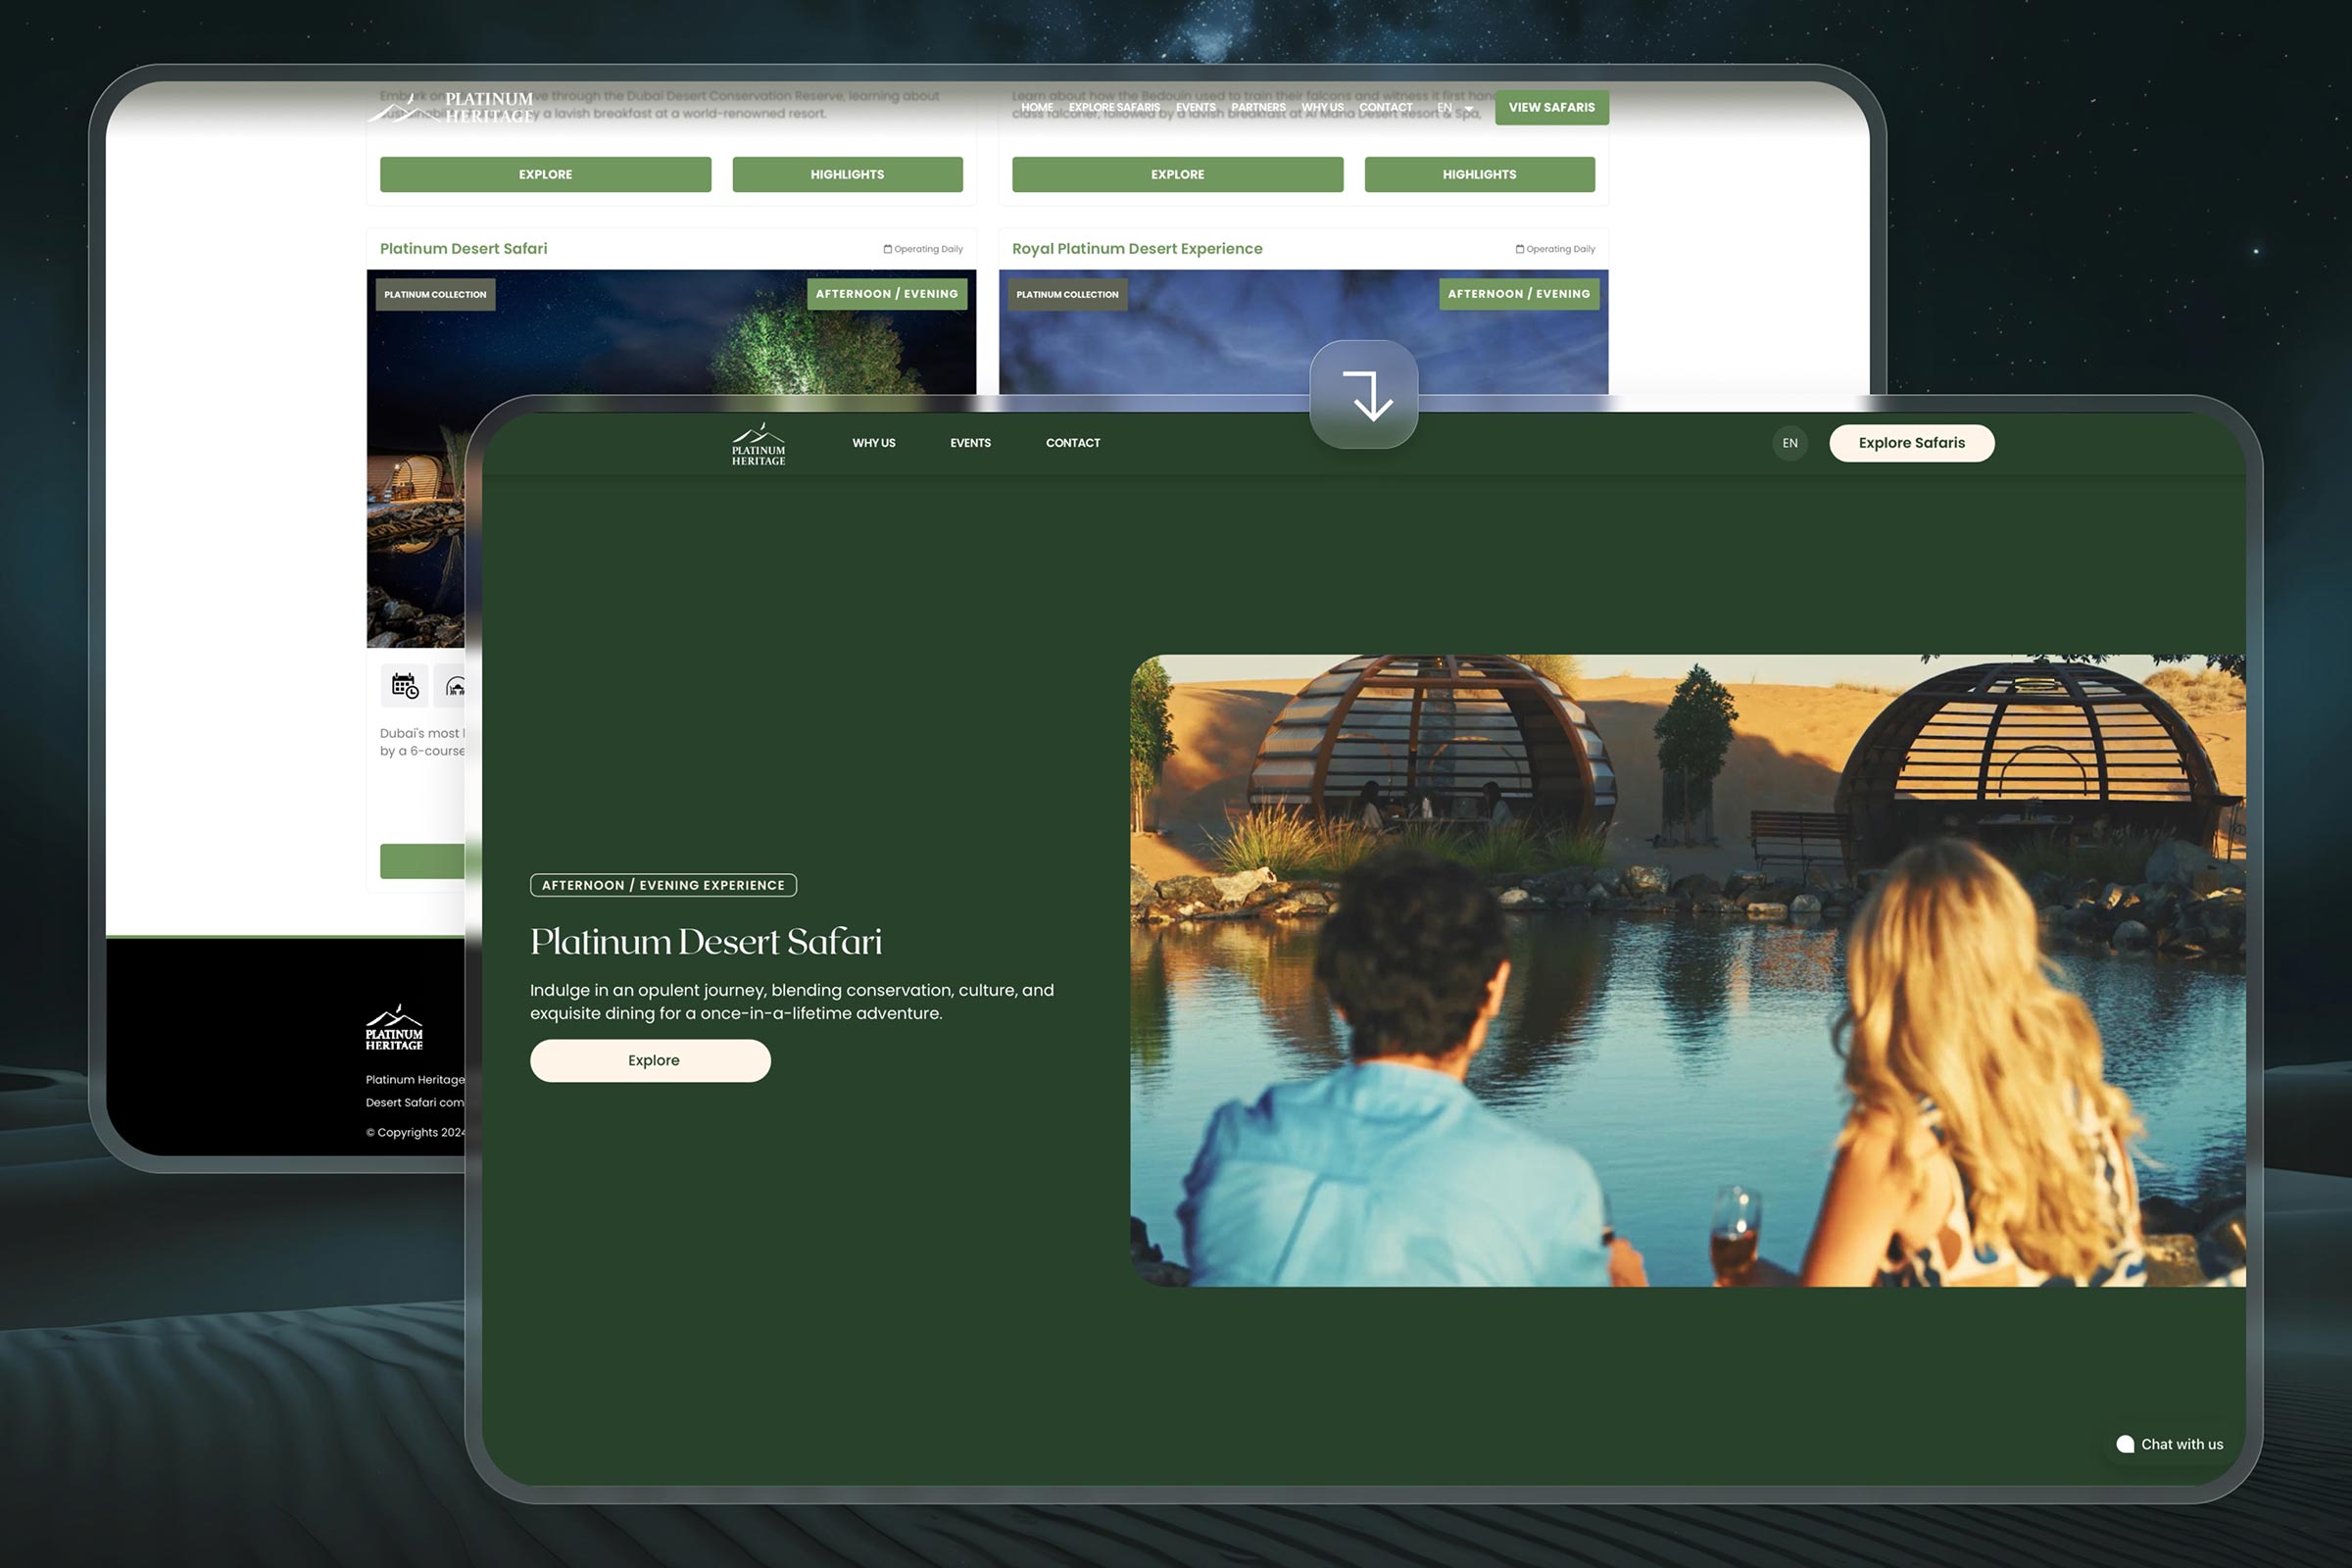2352x1568 pixels.
Task: Click the curved arrow icon between mockups
Action: tap(1364, 395)
